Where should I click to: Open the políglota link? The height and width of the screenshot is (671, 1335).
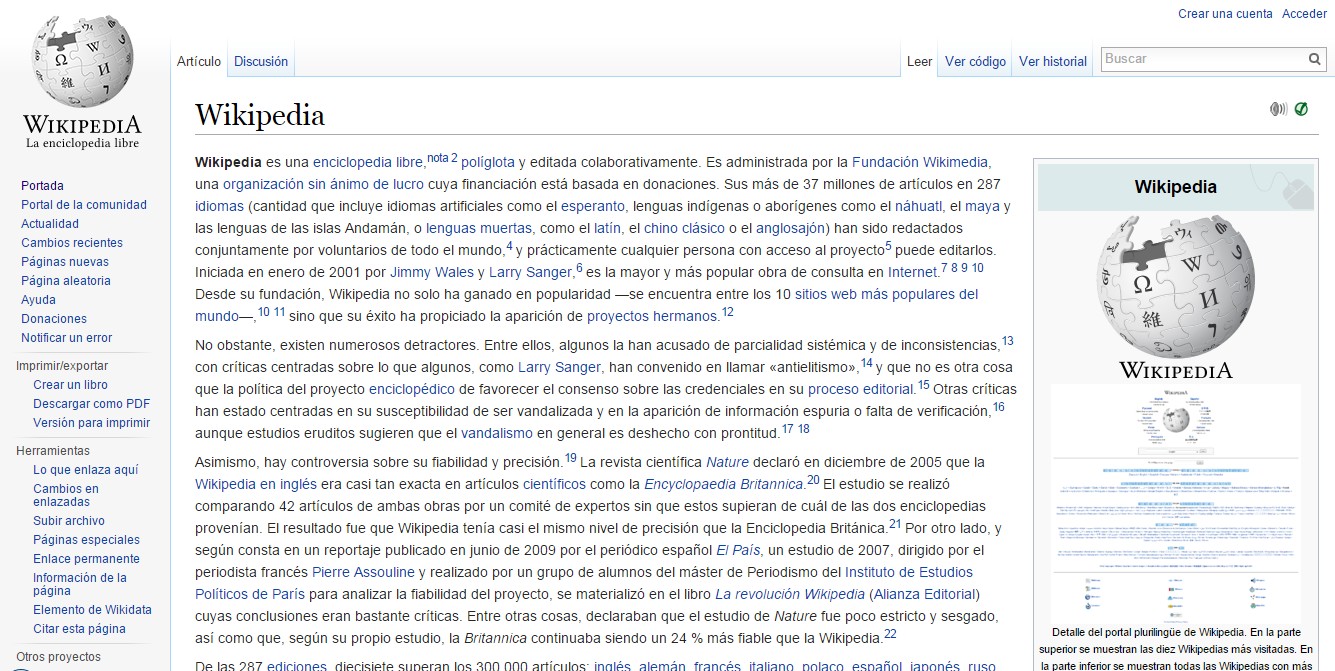click(488, 162)
